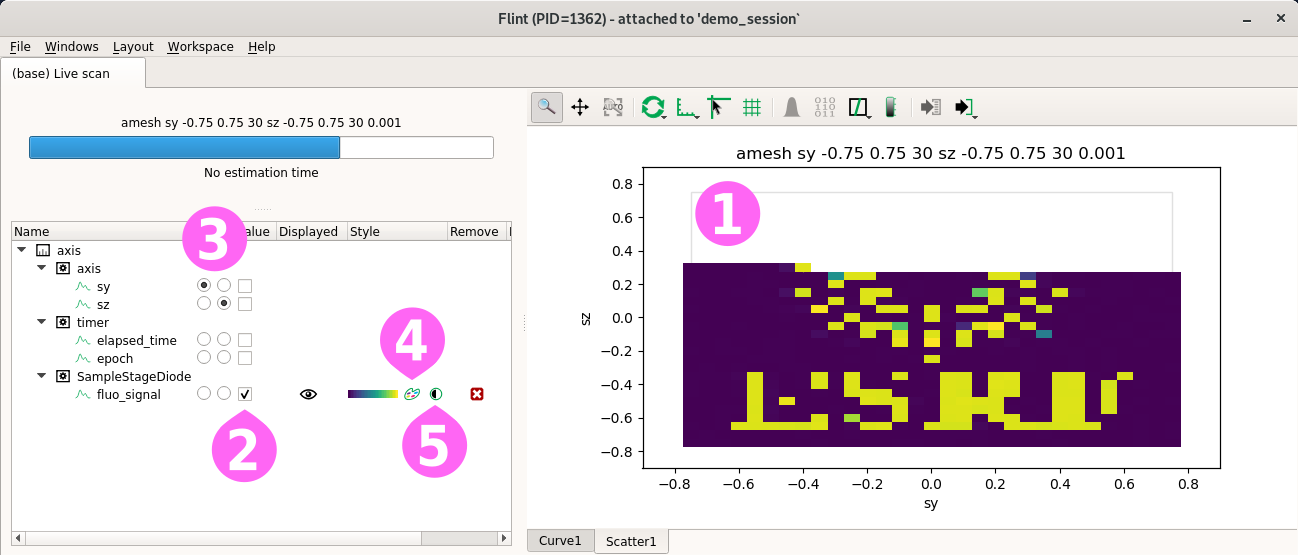Toggle the green grid icon
This screenshot has height=555, width=1298.
753,106
